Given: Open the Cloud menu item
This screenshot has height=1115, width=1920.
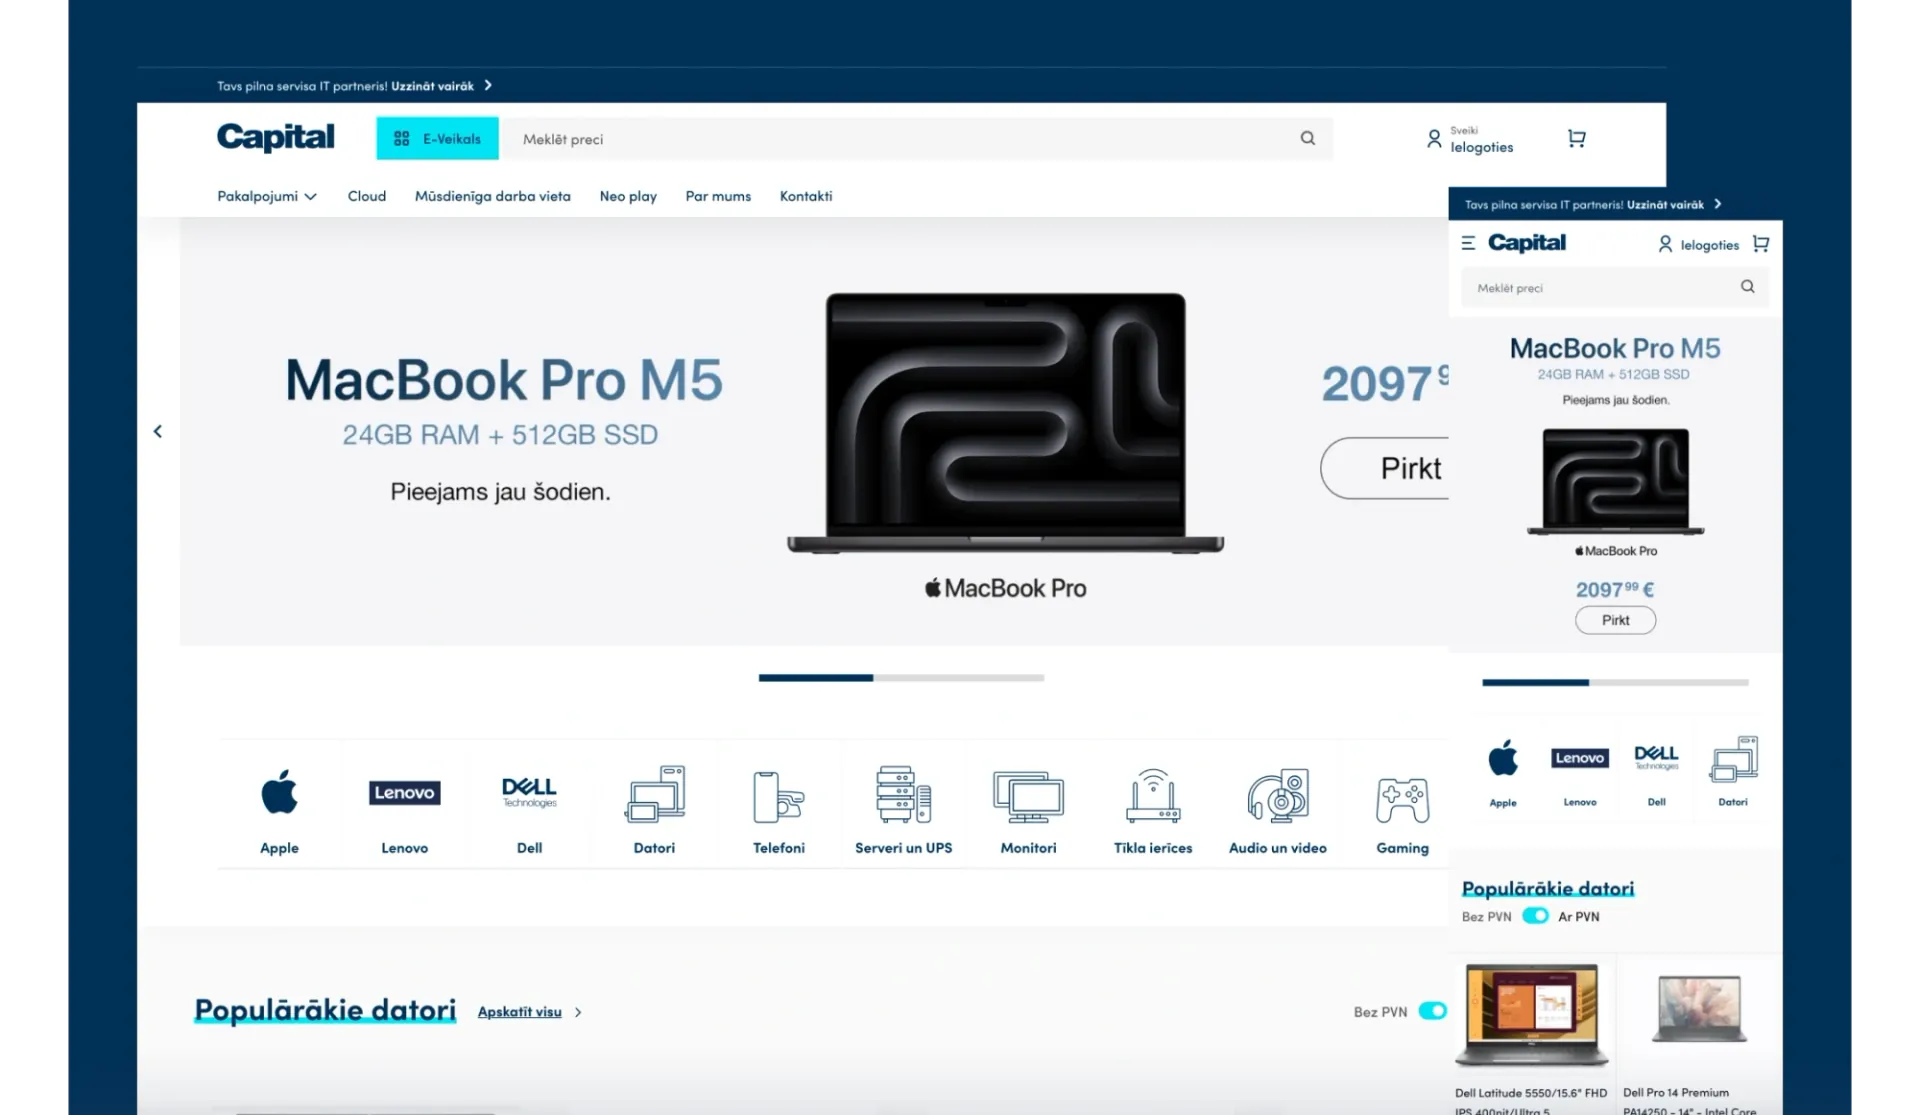Looking at the screenshot, I should click(366, 196).
